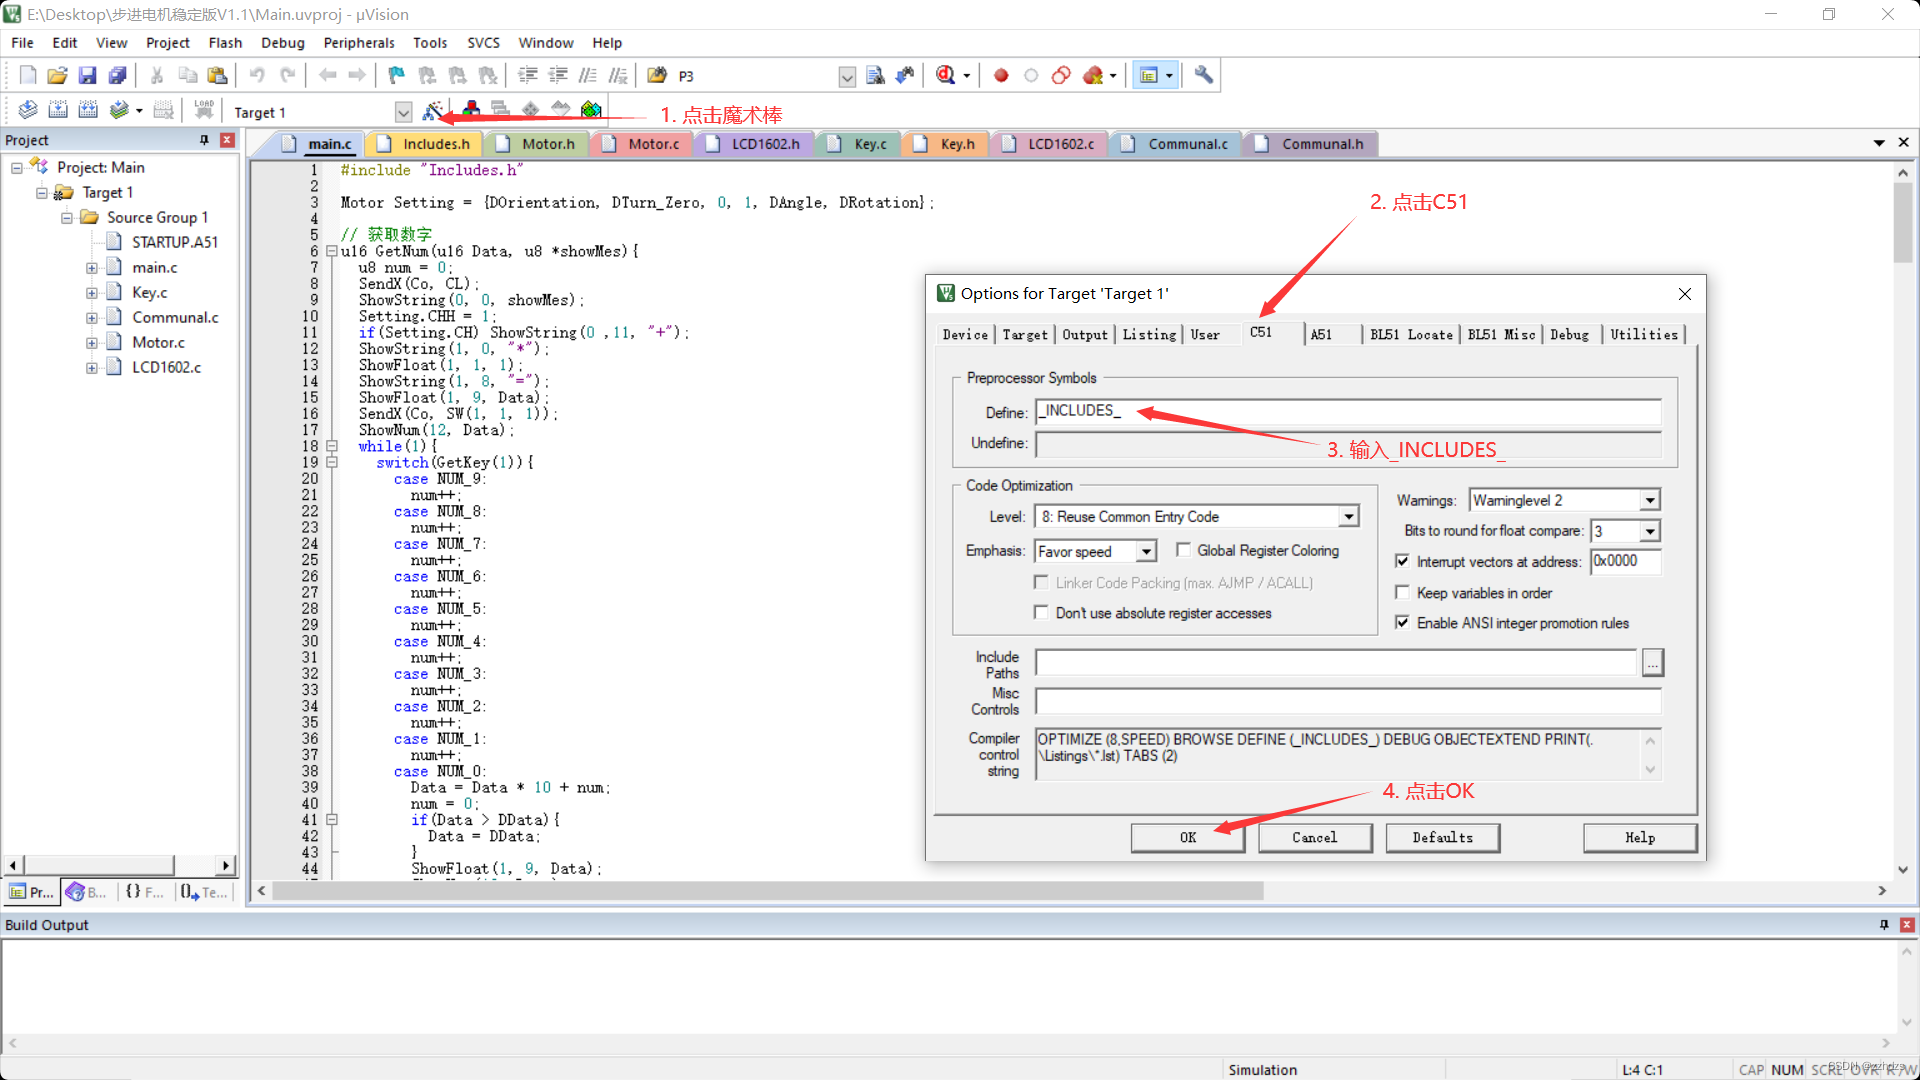Open Emphasis Favor speed dropdown
Image resolution: width=1920 pixels, height=1080 pixels.
click(x=1146, y=551)
